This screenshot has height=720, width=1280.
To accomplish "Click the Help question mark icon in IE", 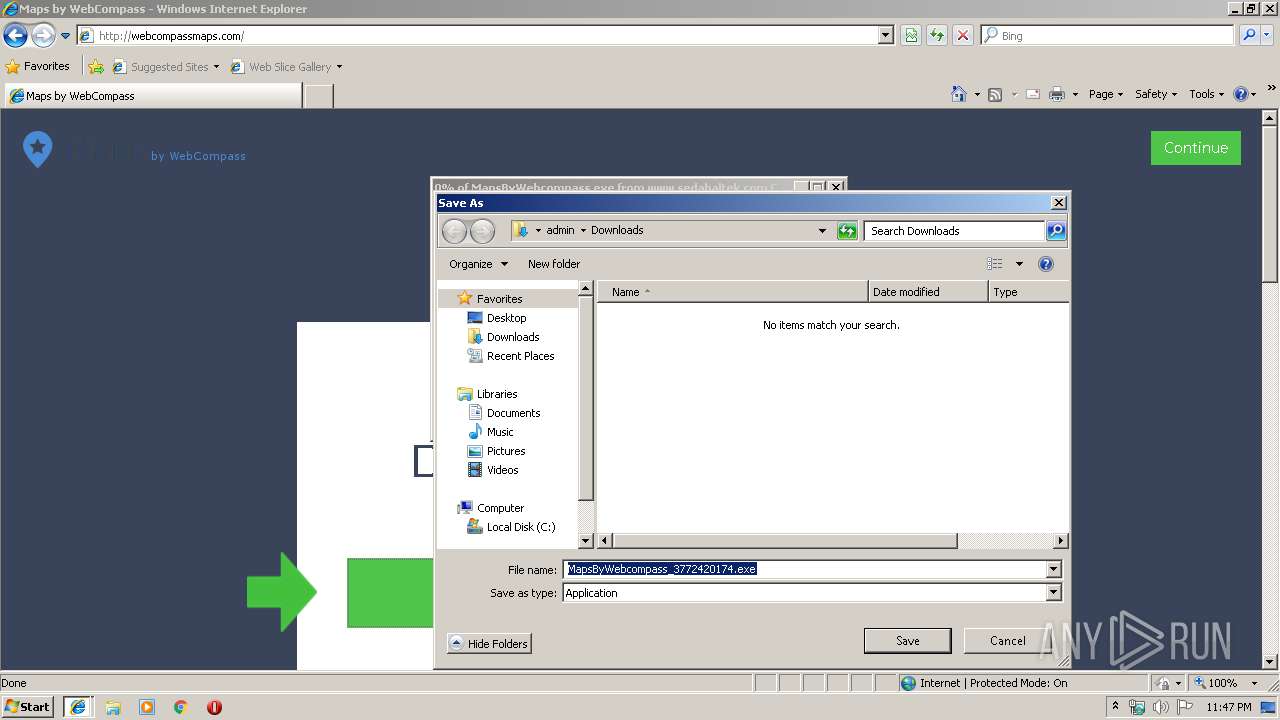I will click(x=1241, y=94).
